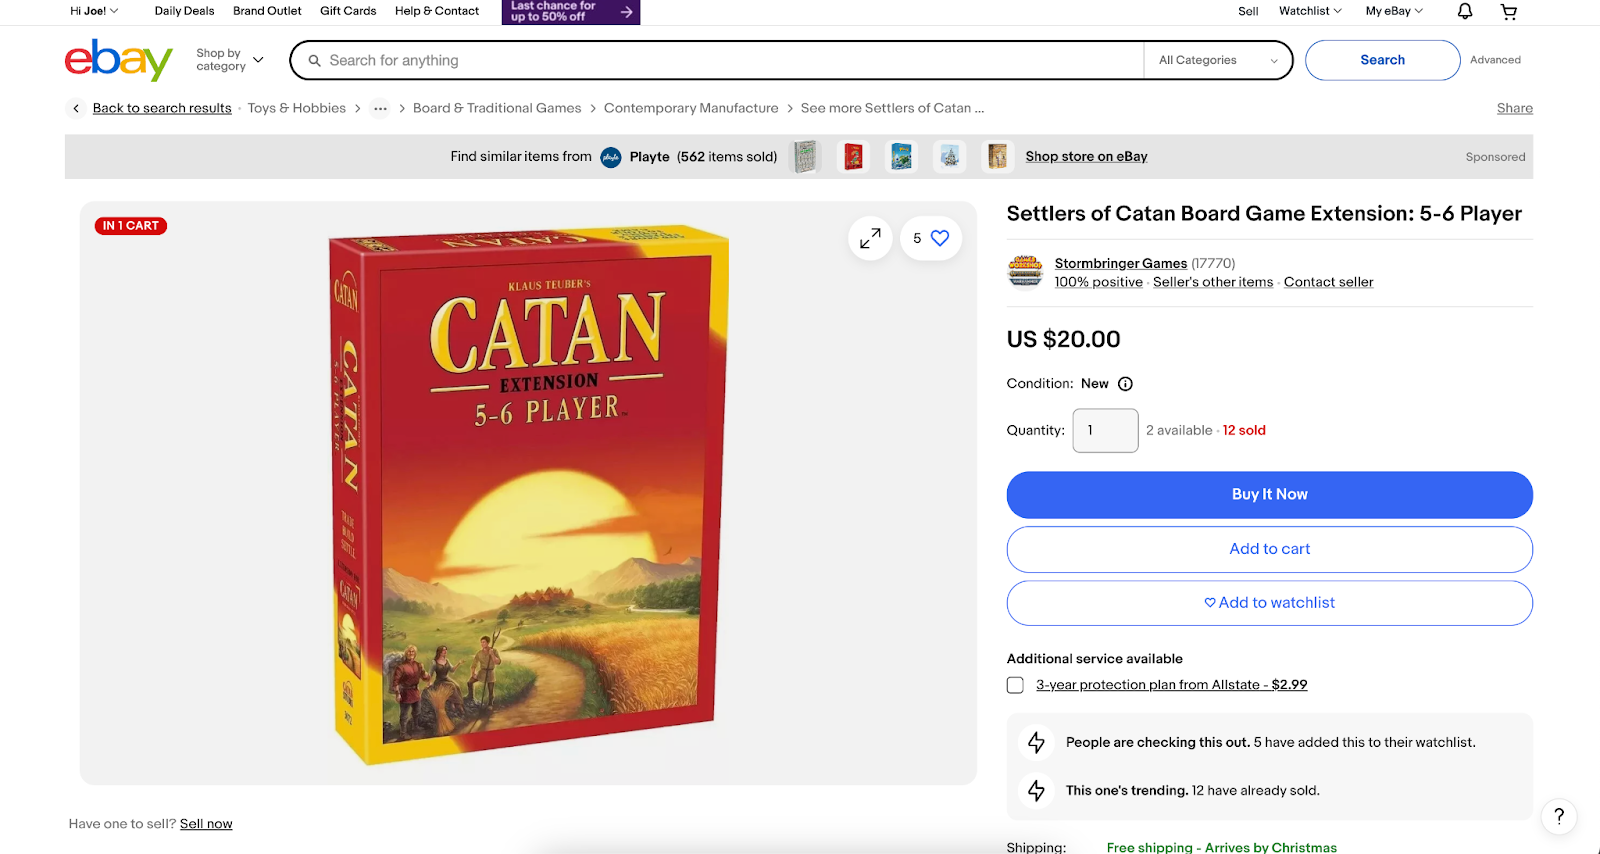Expand the product image to full view
Image resolution: width=1600 pixels, height=854 pixels.
tap(870, 238)
